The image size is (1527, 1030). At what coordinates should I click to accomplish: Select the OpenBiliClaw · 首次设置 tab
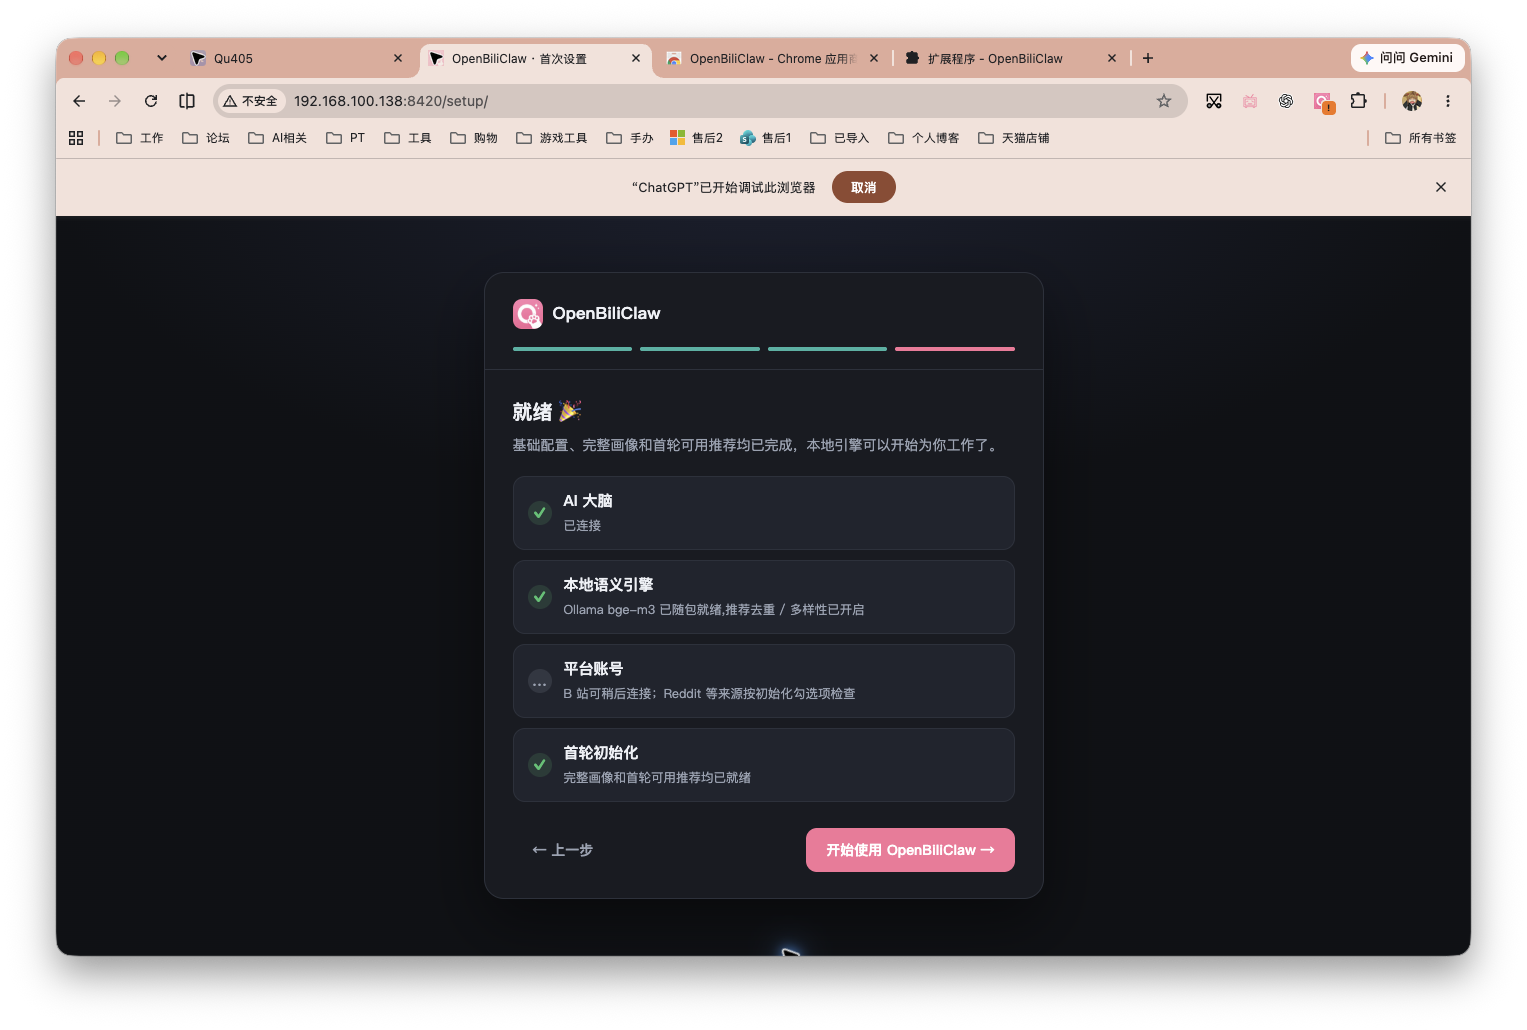535,58
